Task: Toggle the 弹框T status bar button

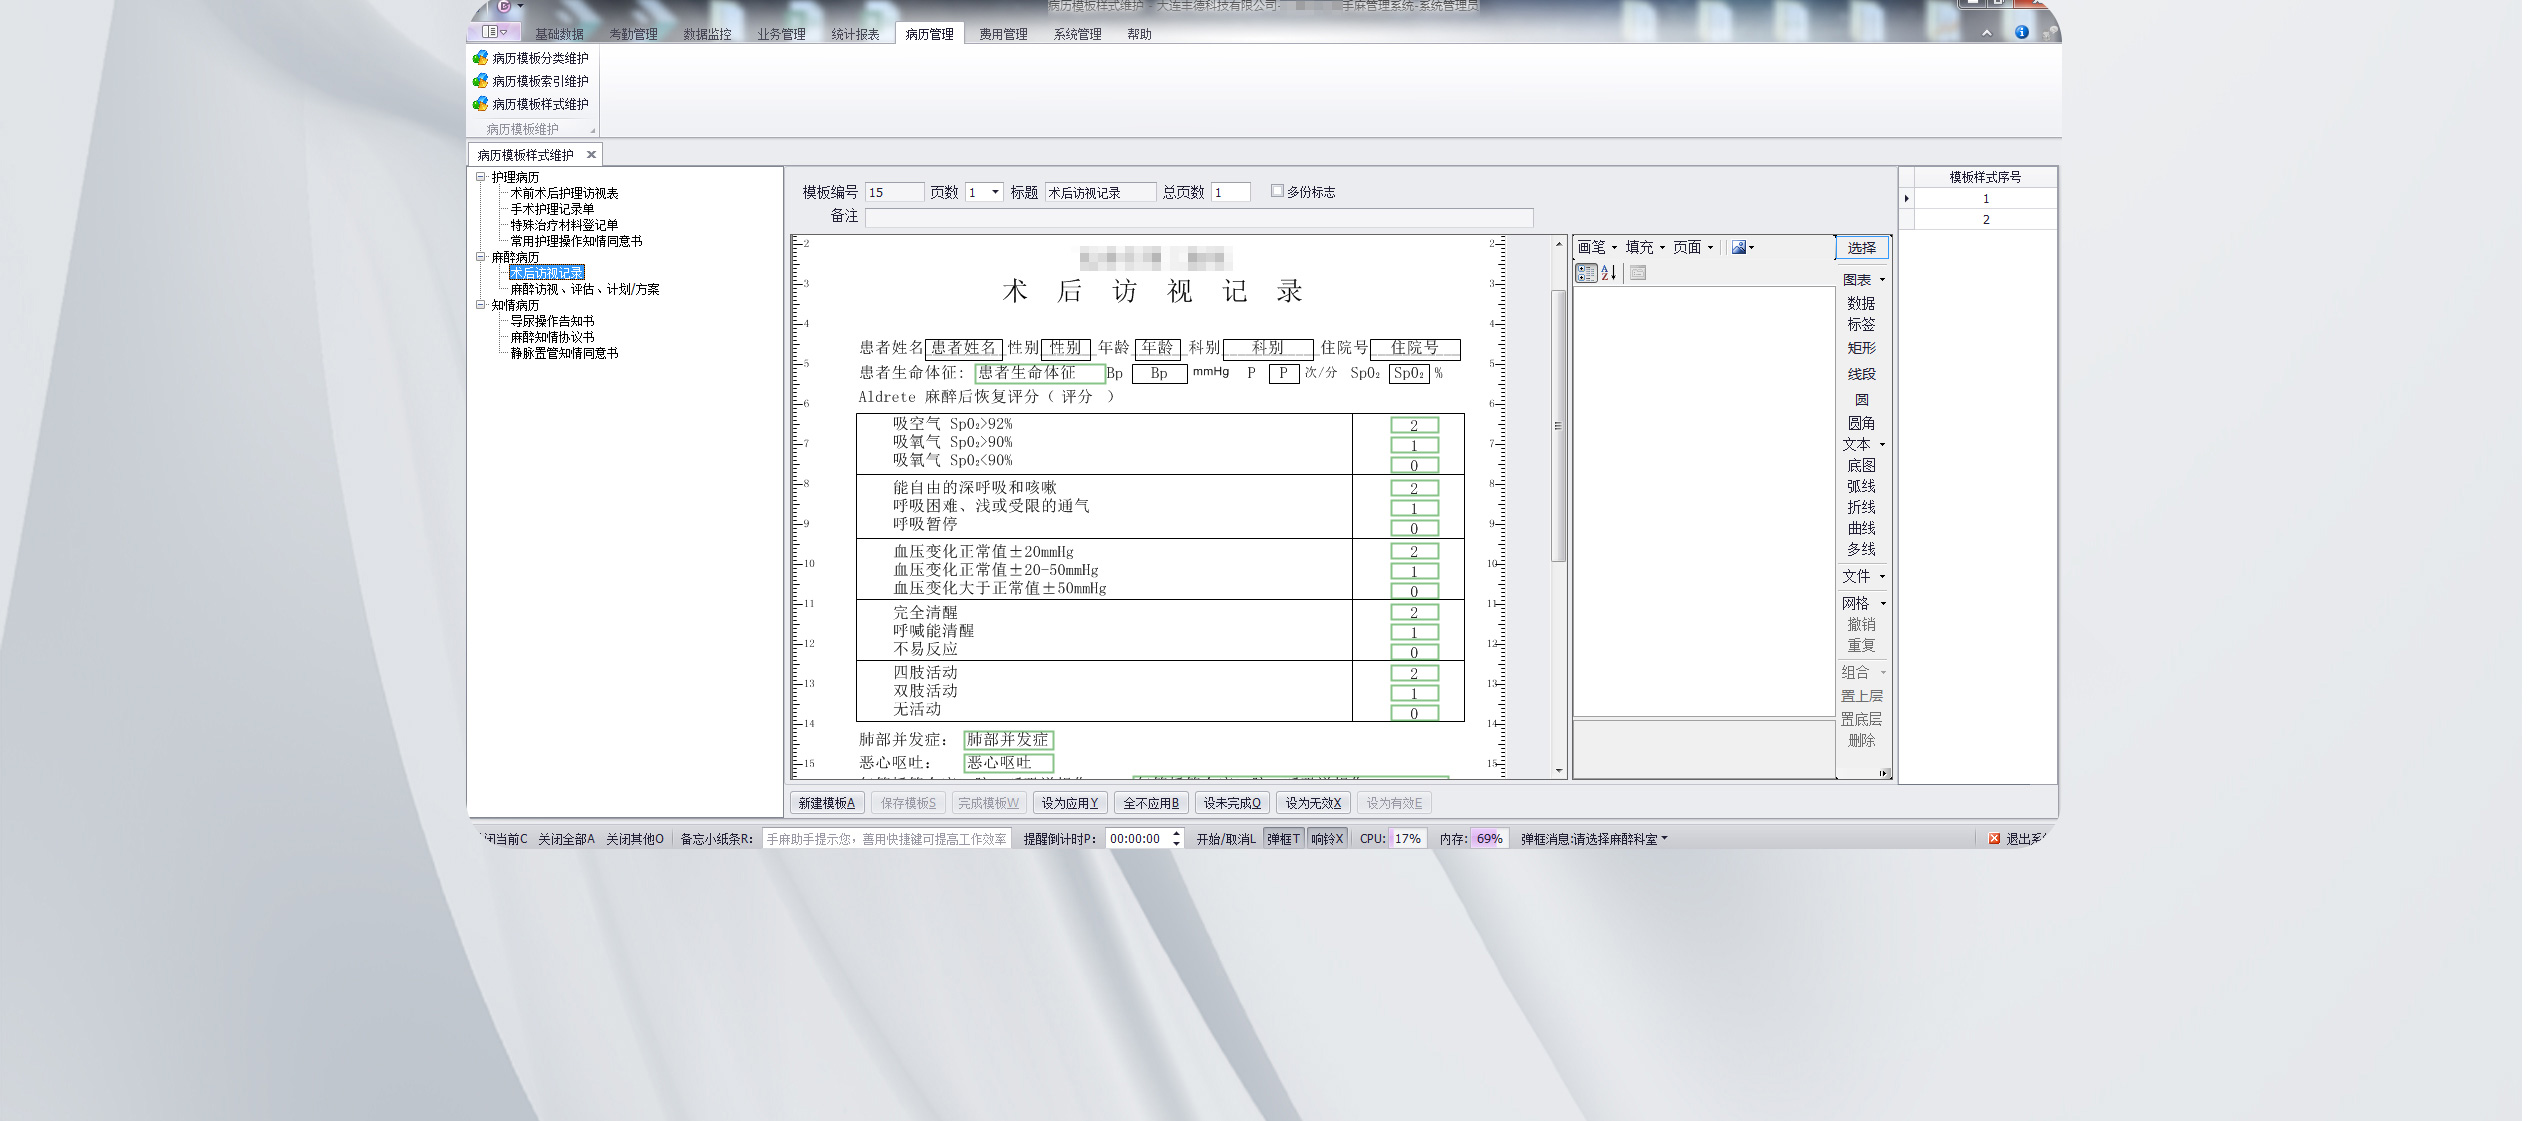Action: [1283, 839]
